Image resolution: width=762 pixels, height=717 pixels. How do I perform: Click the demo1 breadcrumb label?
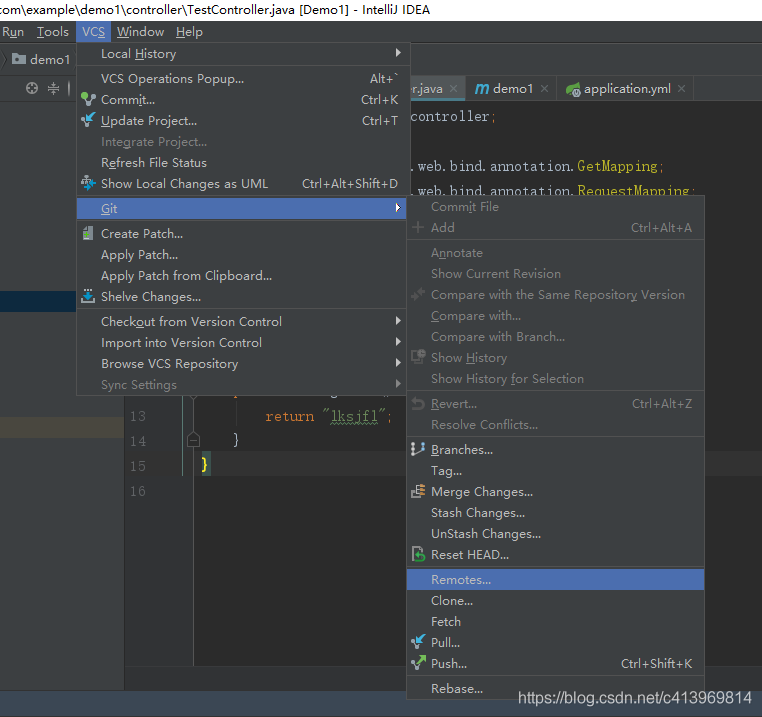click(x=50, y=59)
